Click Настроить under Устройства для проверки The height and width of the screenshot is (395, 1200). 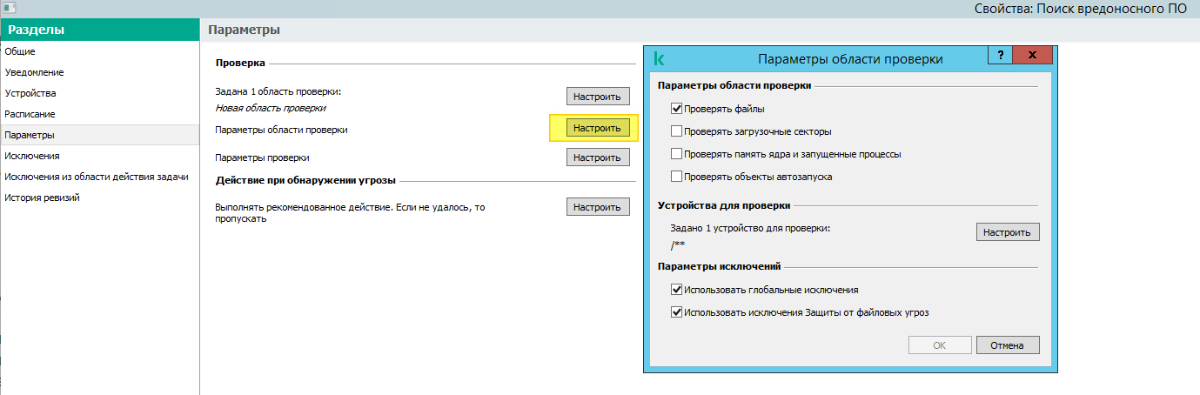(1008, 232)
